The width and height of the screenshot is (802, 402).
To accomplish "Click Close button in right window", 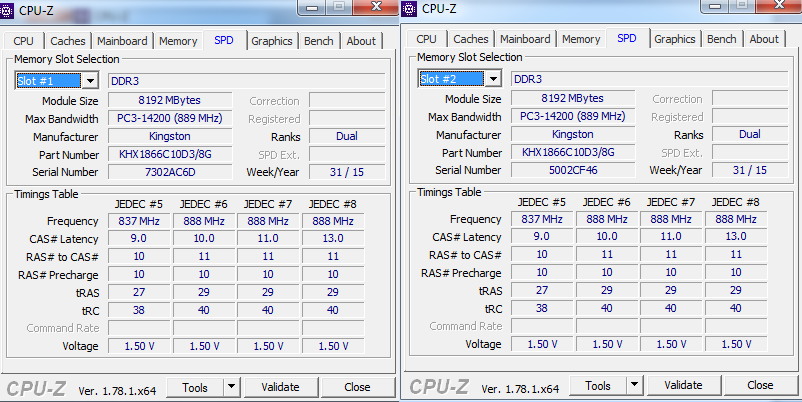I will pyautogui.click(x=761, y=385).
